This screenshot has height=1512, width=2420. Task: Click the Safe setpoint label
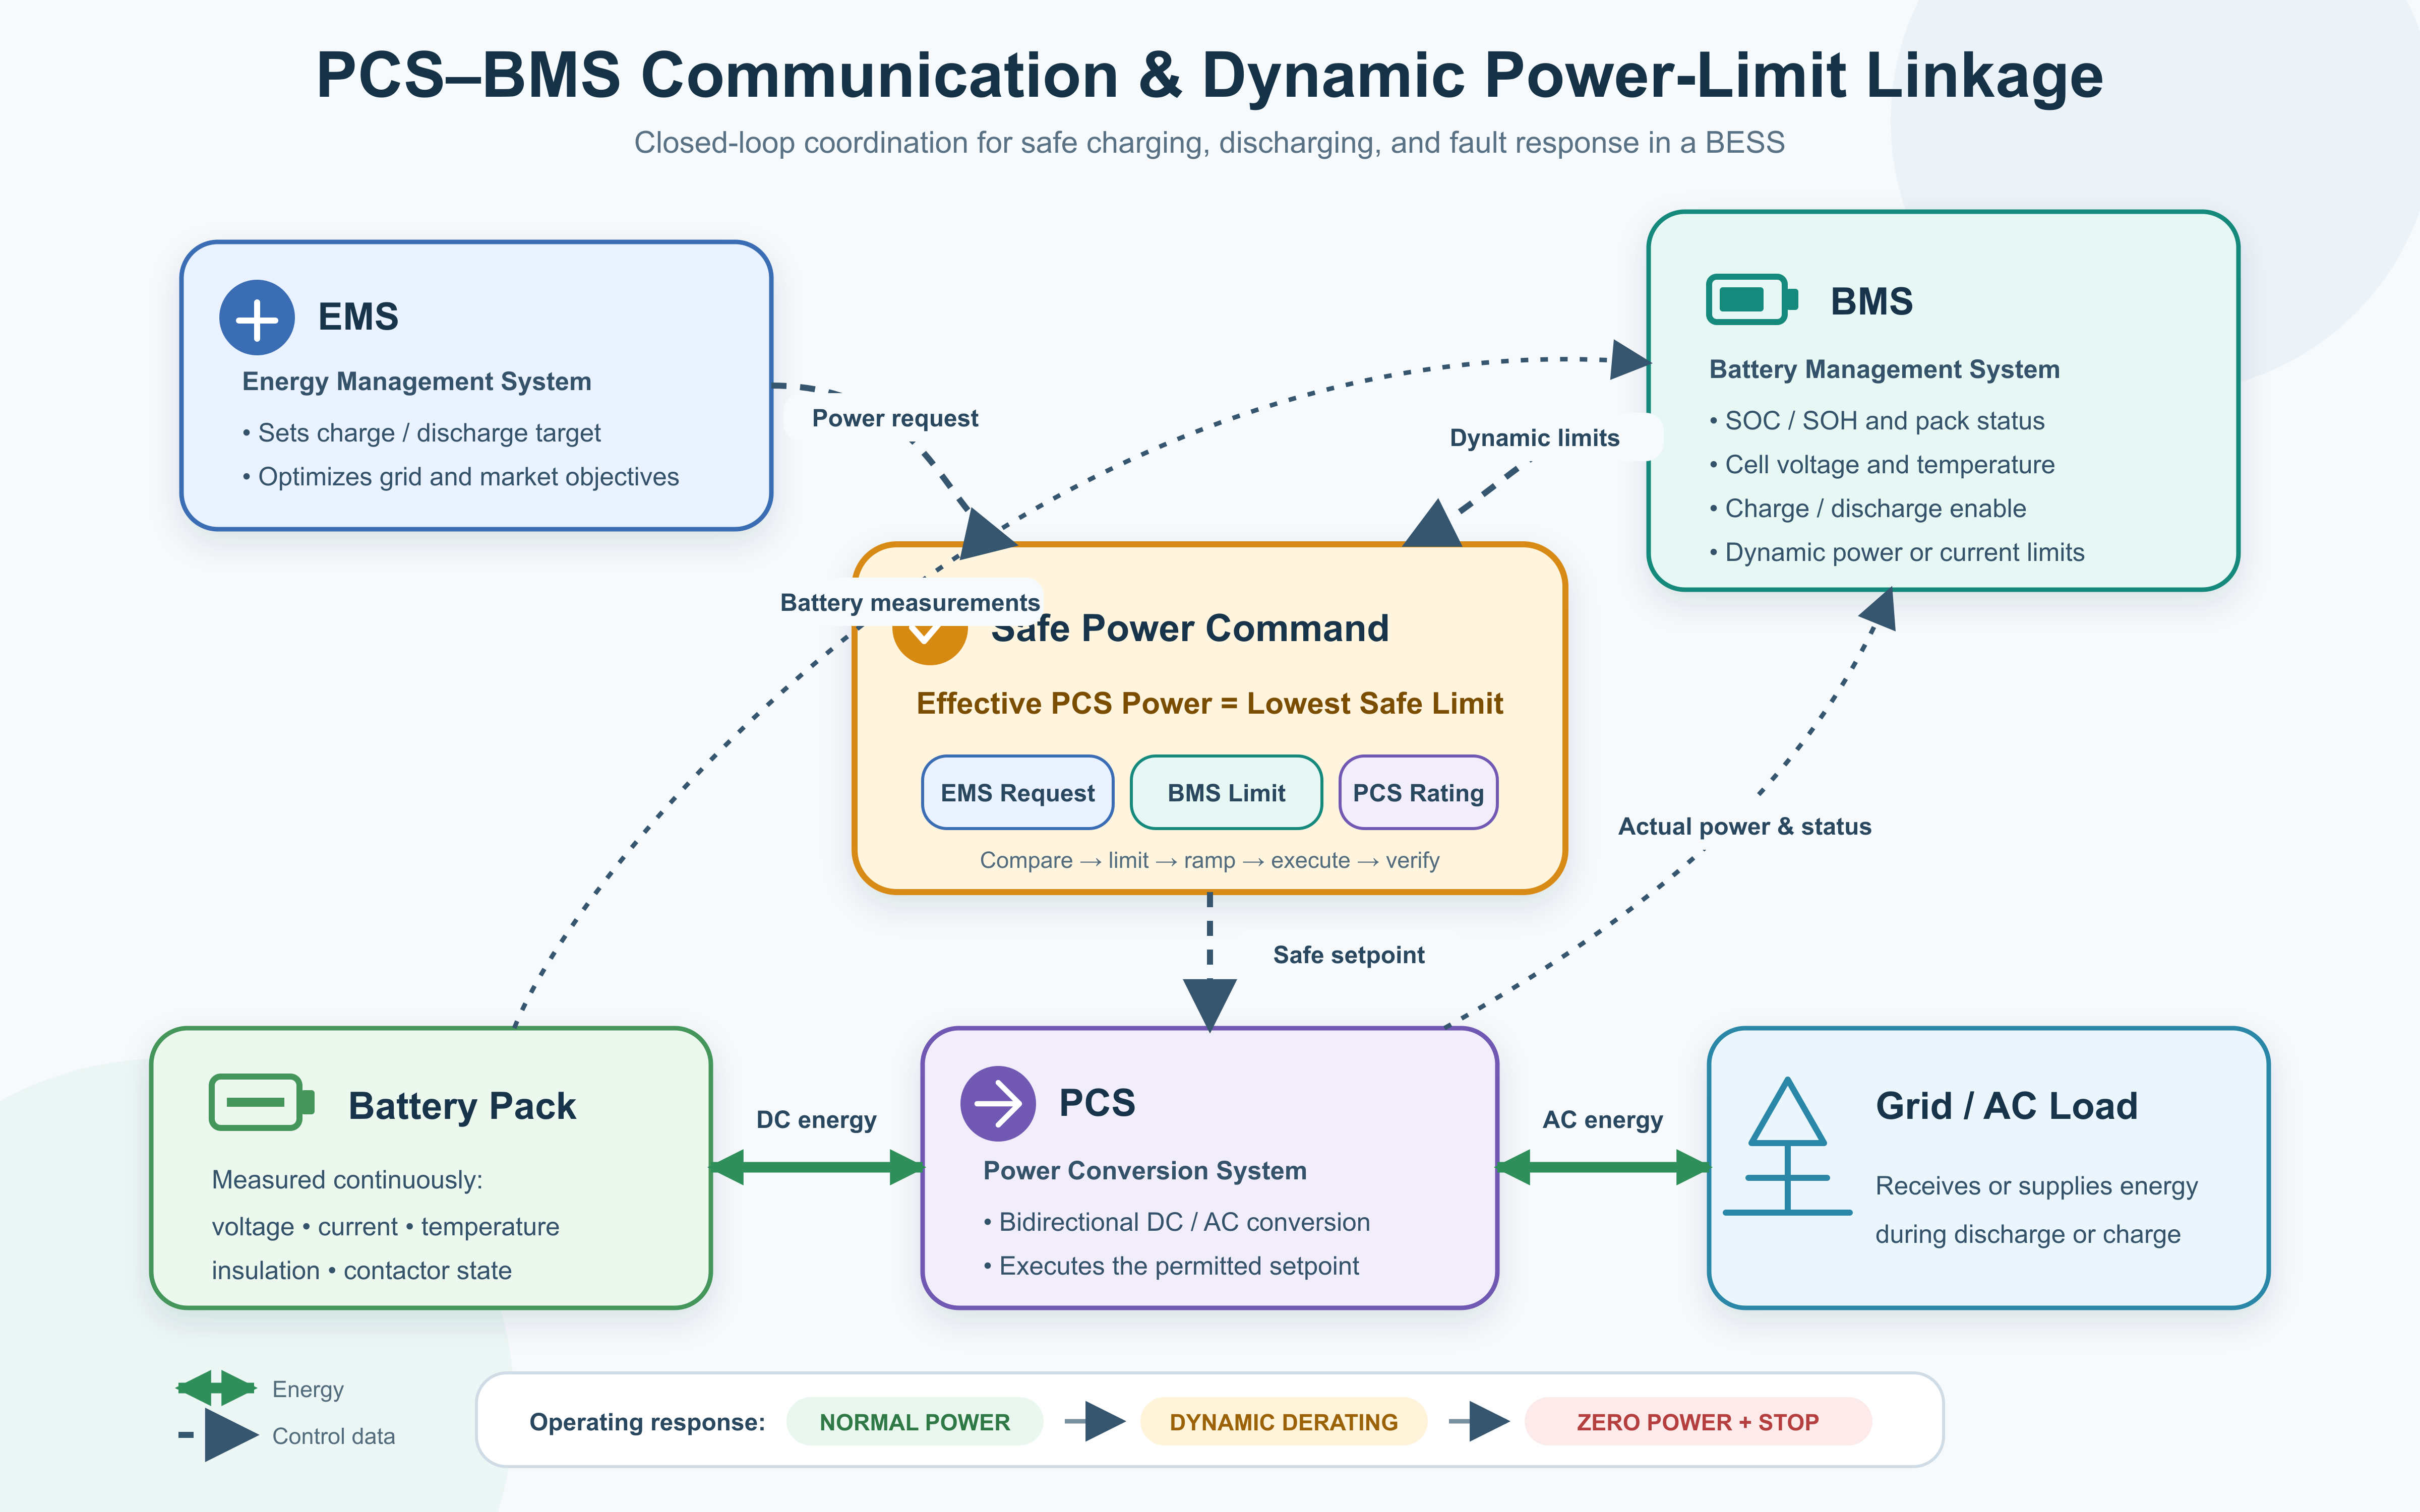(1348, 954)
